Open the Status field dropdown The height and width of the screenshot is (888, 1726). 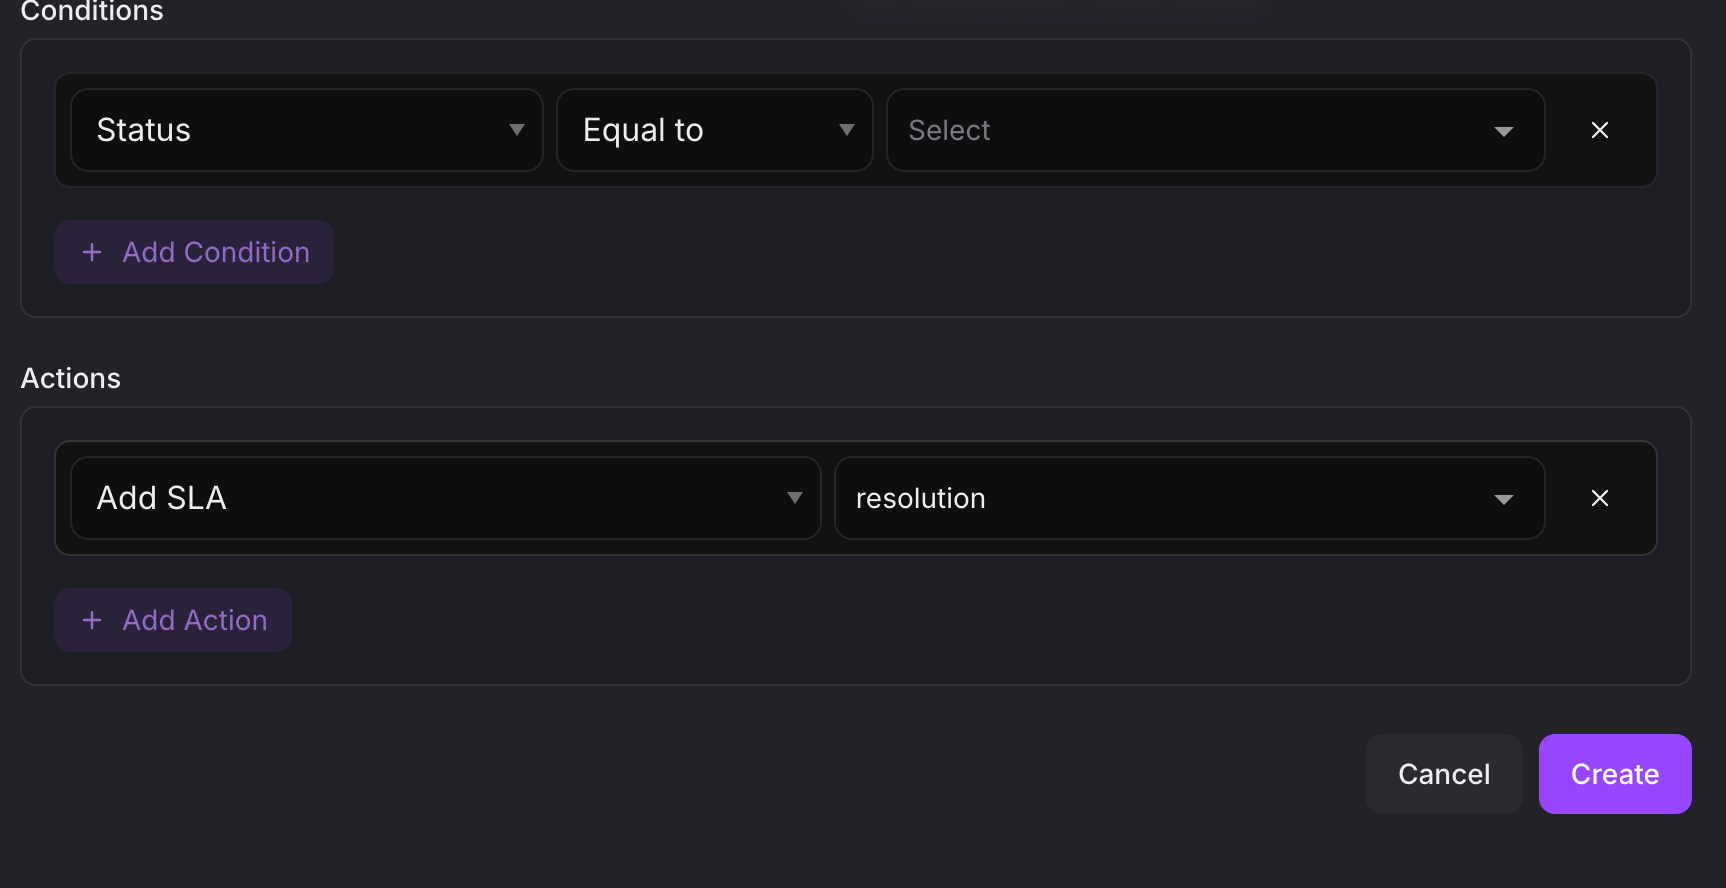300,130
